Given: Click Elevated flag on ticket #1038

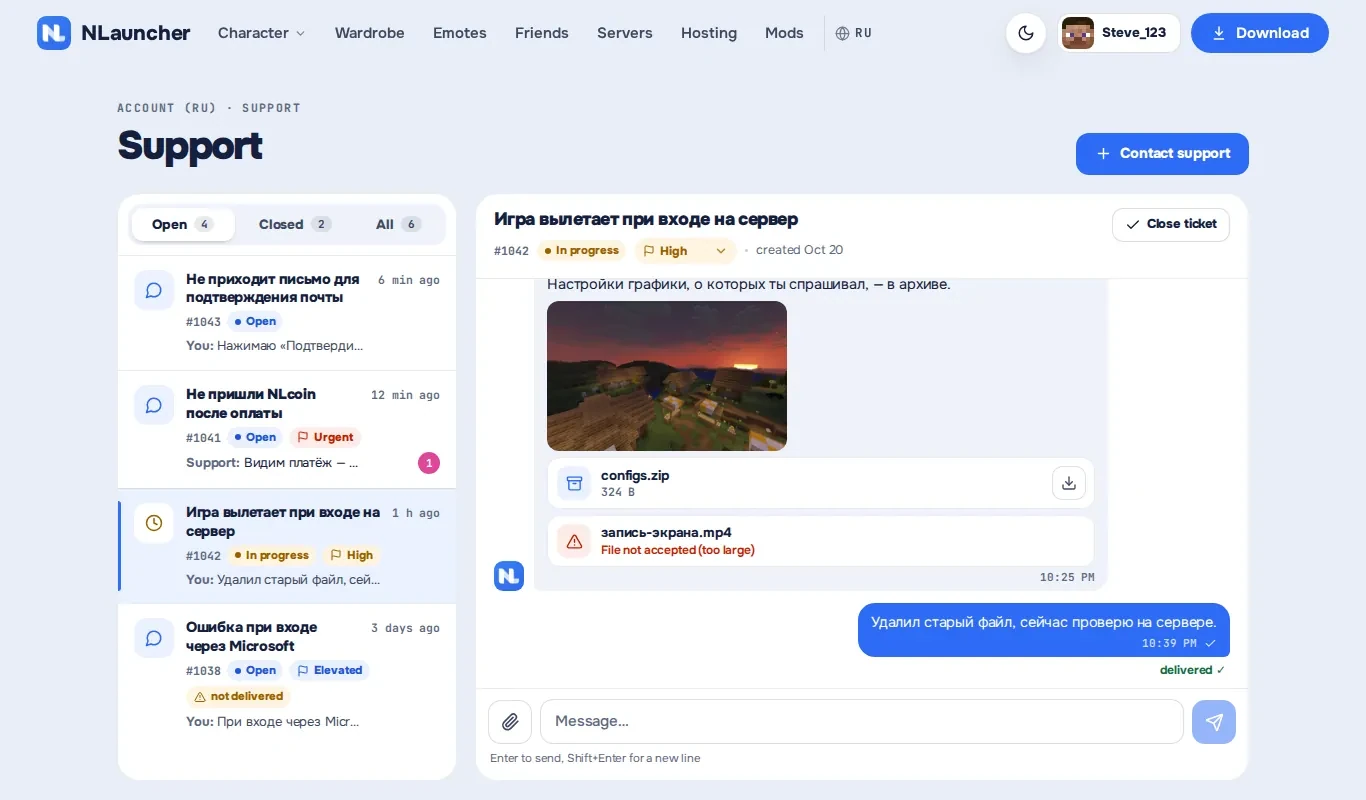Looking at the screenshot, I should pyautogui.click(x=330, y=670).
